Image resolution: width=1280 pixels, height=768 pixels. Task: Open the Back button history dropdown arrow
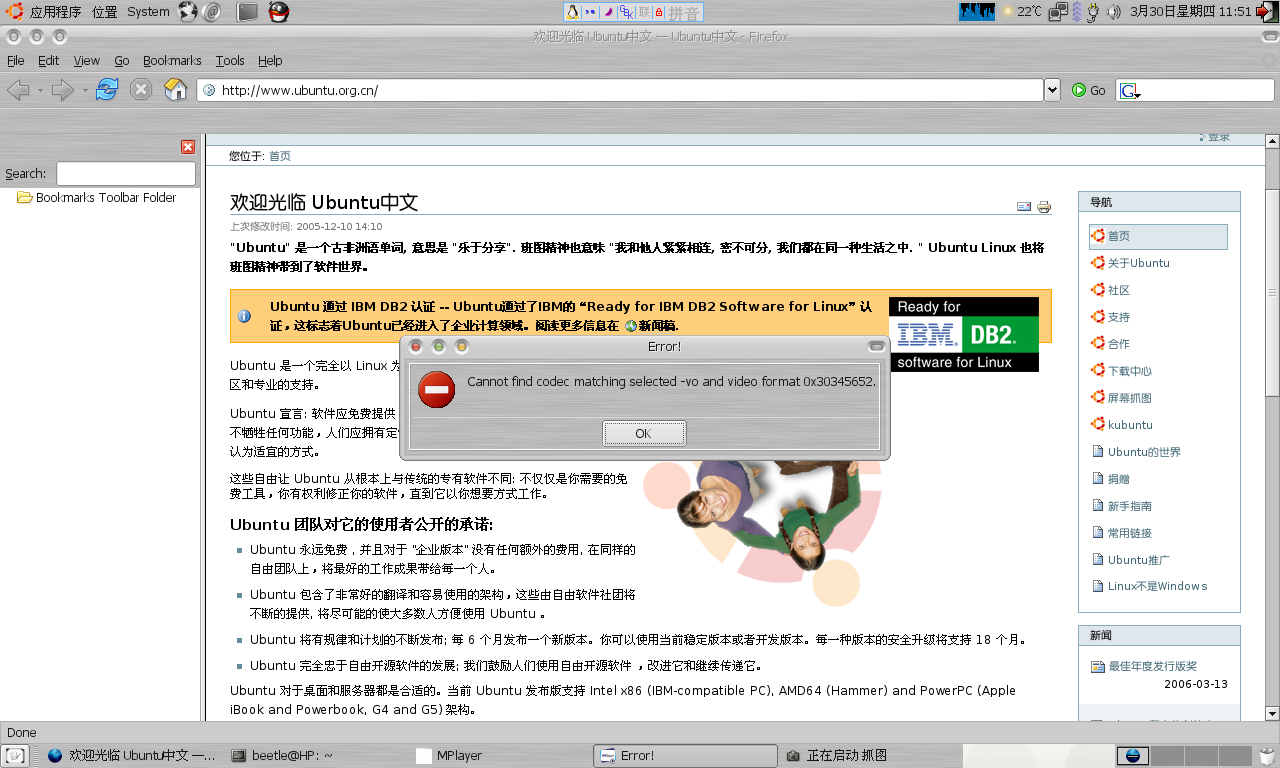click(40, 90)
